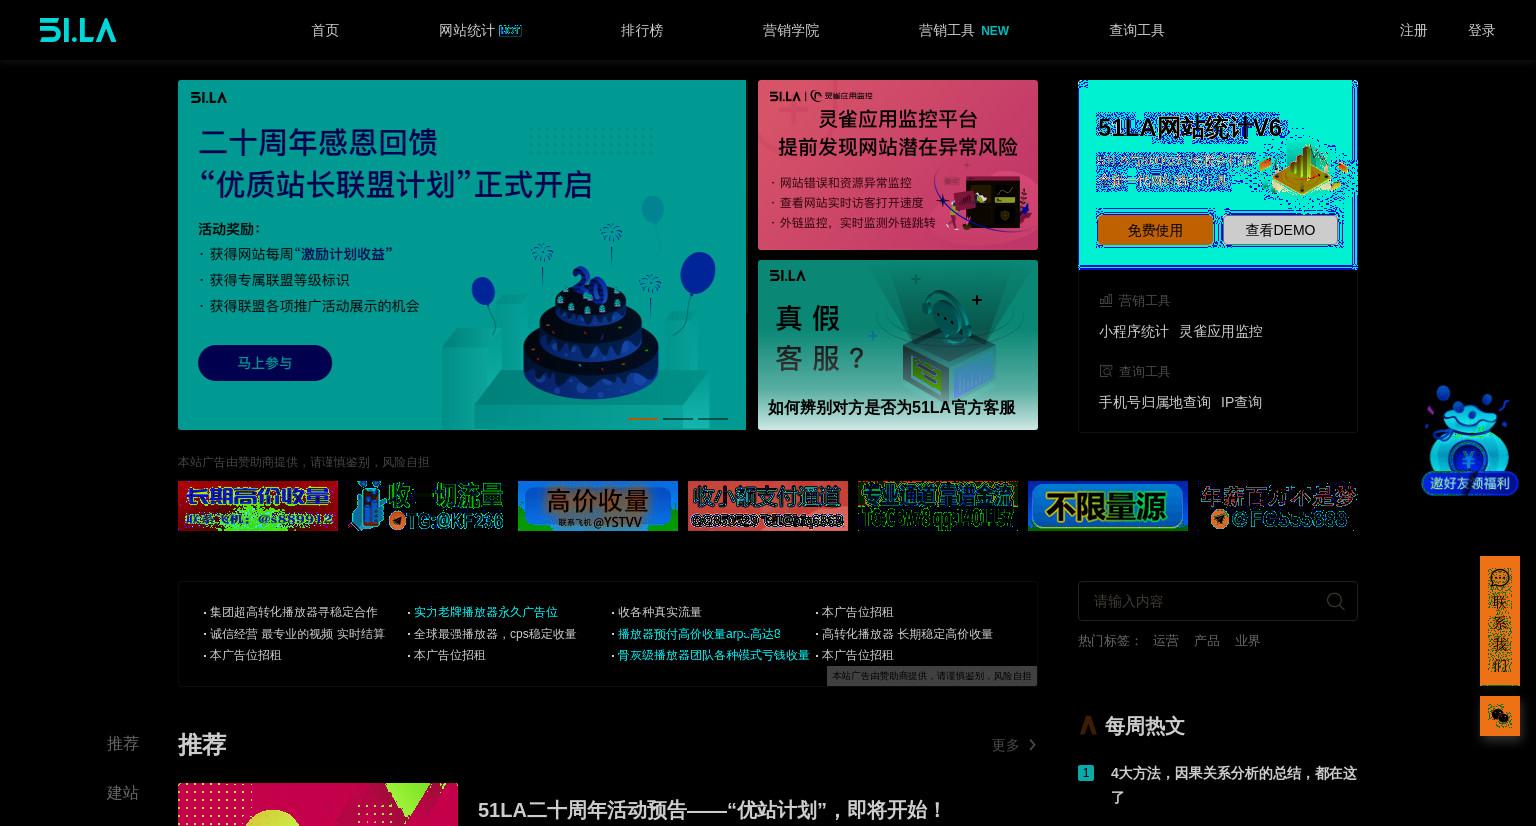This screenshot has height=826, width=1536.
Task: Open 实力老牌播放器永久广告位 text ad
Action: 486,612
